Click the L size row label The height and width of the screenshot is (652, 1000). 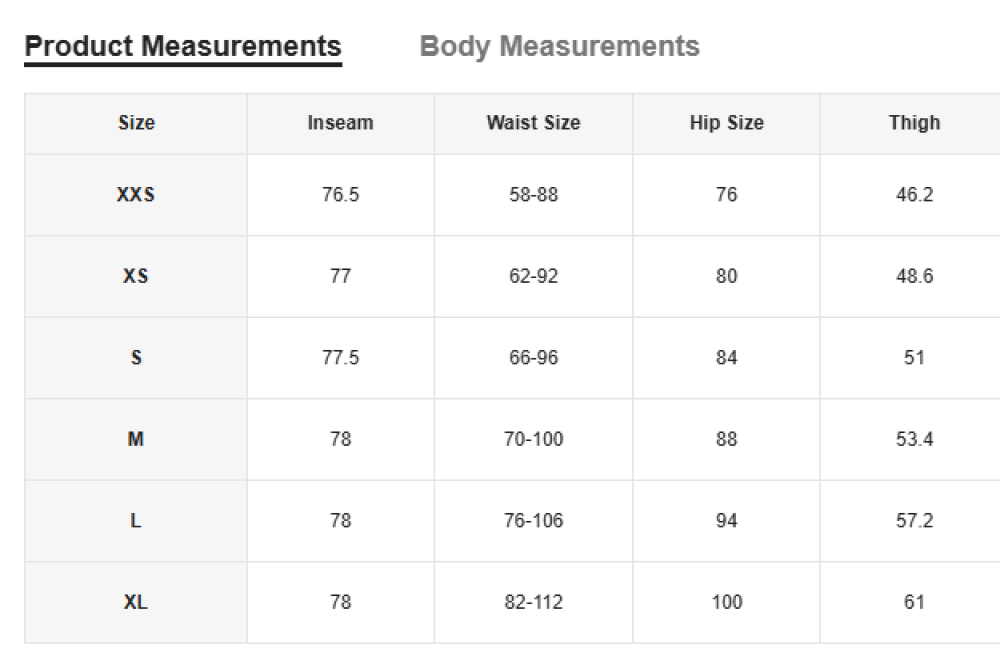pos(136,521)
